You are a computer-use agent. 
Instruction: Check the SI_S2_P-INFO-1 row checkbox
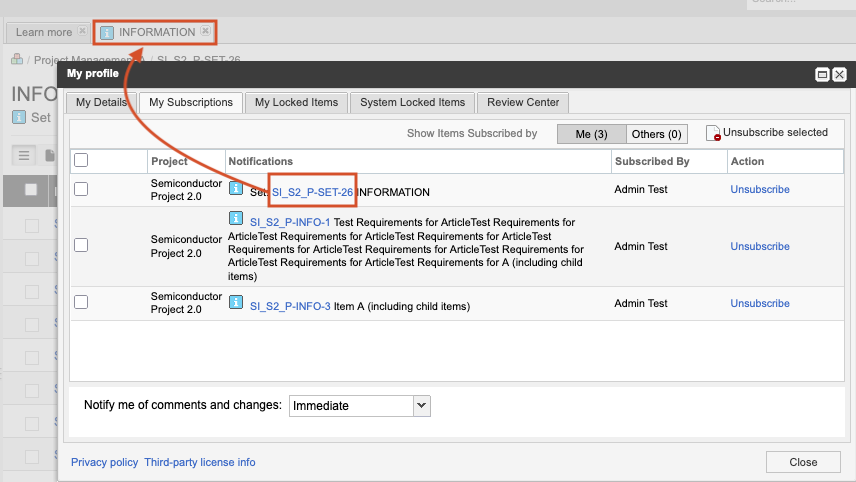point(81,245)
